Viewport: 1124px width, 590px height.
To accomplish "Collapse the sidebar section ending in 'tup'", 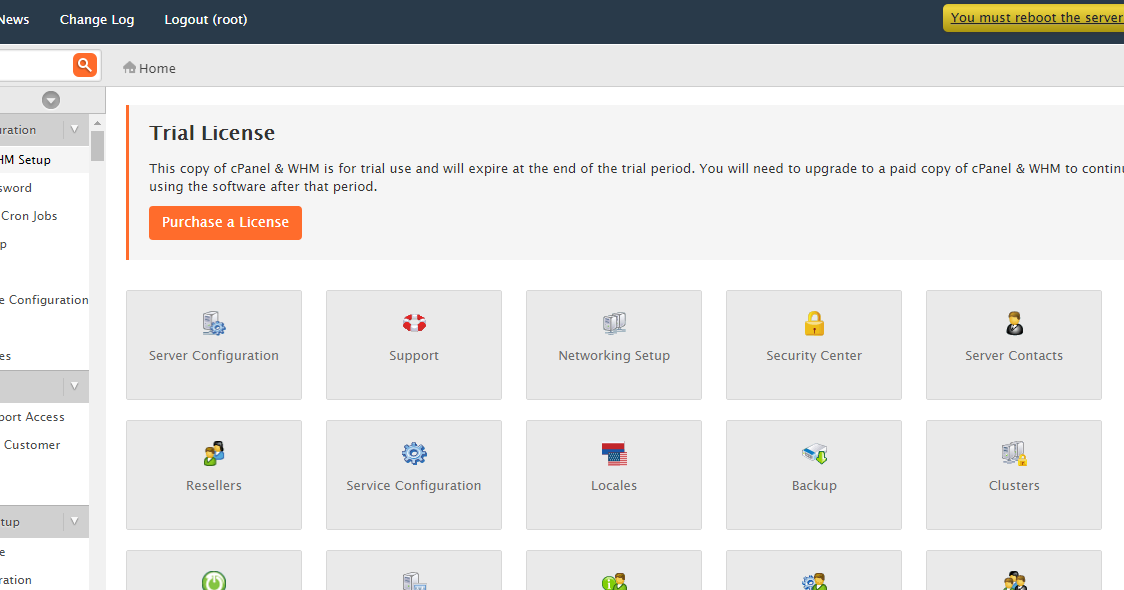I will 75,521.
